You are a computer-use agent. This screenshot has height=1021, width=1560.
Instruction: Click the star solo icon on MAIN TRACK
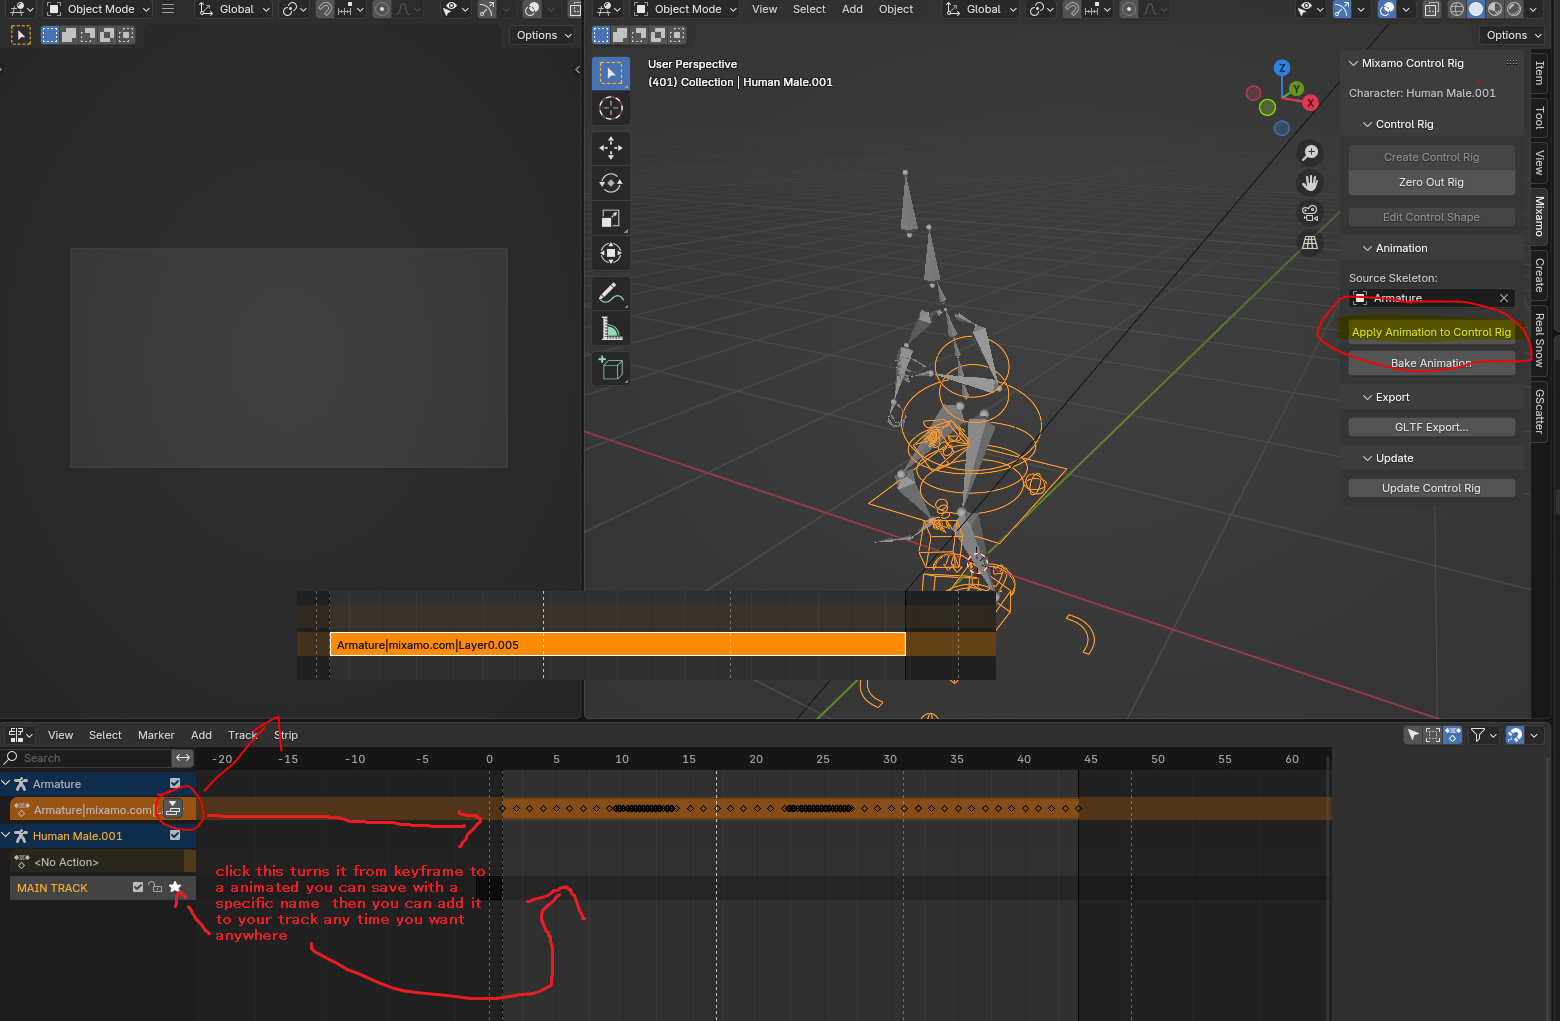(x=176, y=887)
